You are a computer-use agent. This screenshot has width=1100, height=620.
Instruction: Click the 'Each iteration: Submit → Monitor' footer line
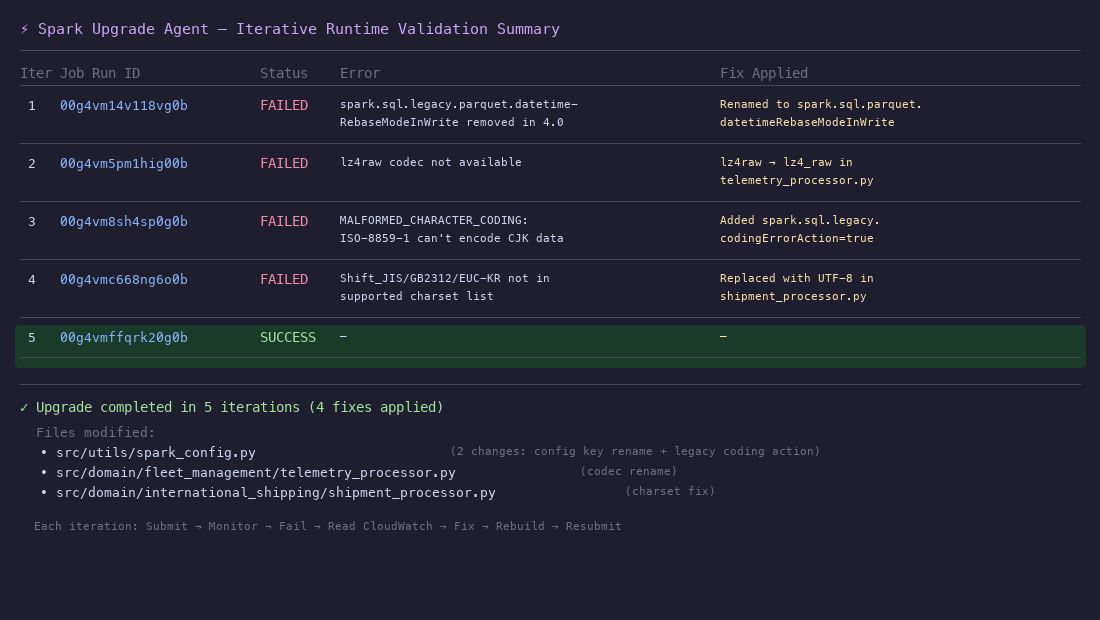tap(328, 527)
